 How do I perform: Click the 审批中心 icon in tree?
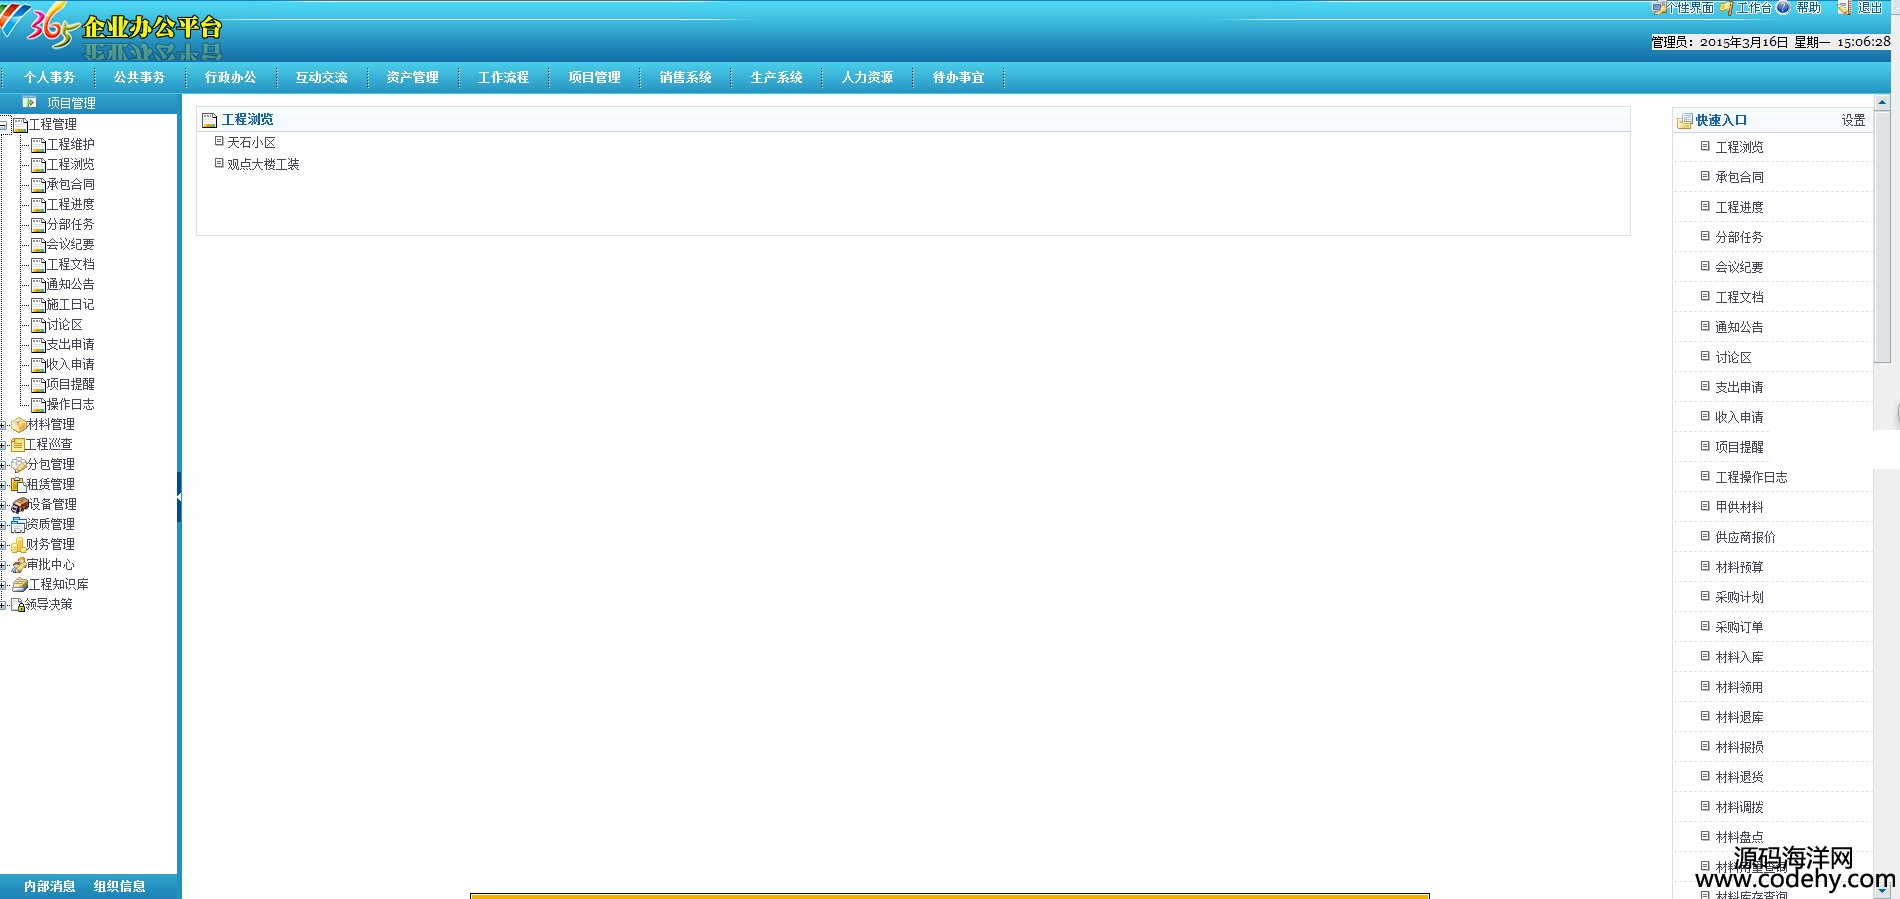click(x=19, y=565)
